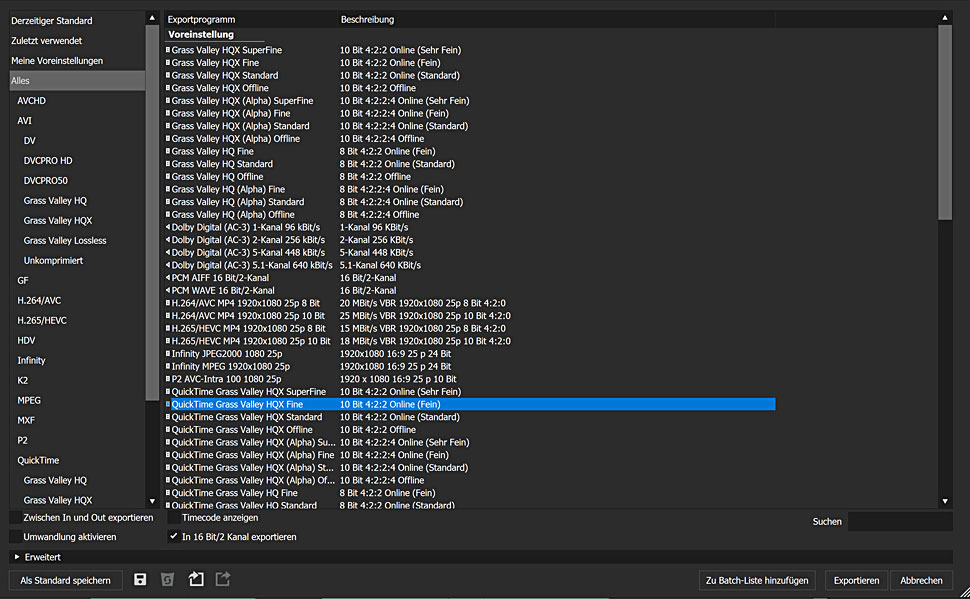970x599 pixels.
Task: Click the icon beside P2 AVC-Intra 100 1080 25p
Action: tap(168, 379)
